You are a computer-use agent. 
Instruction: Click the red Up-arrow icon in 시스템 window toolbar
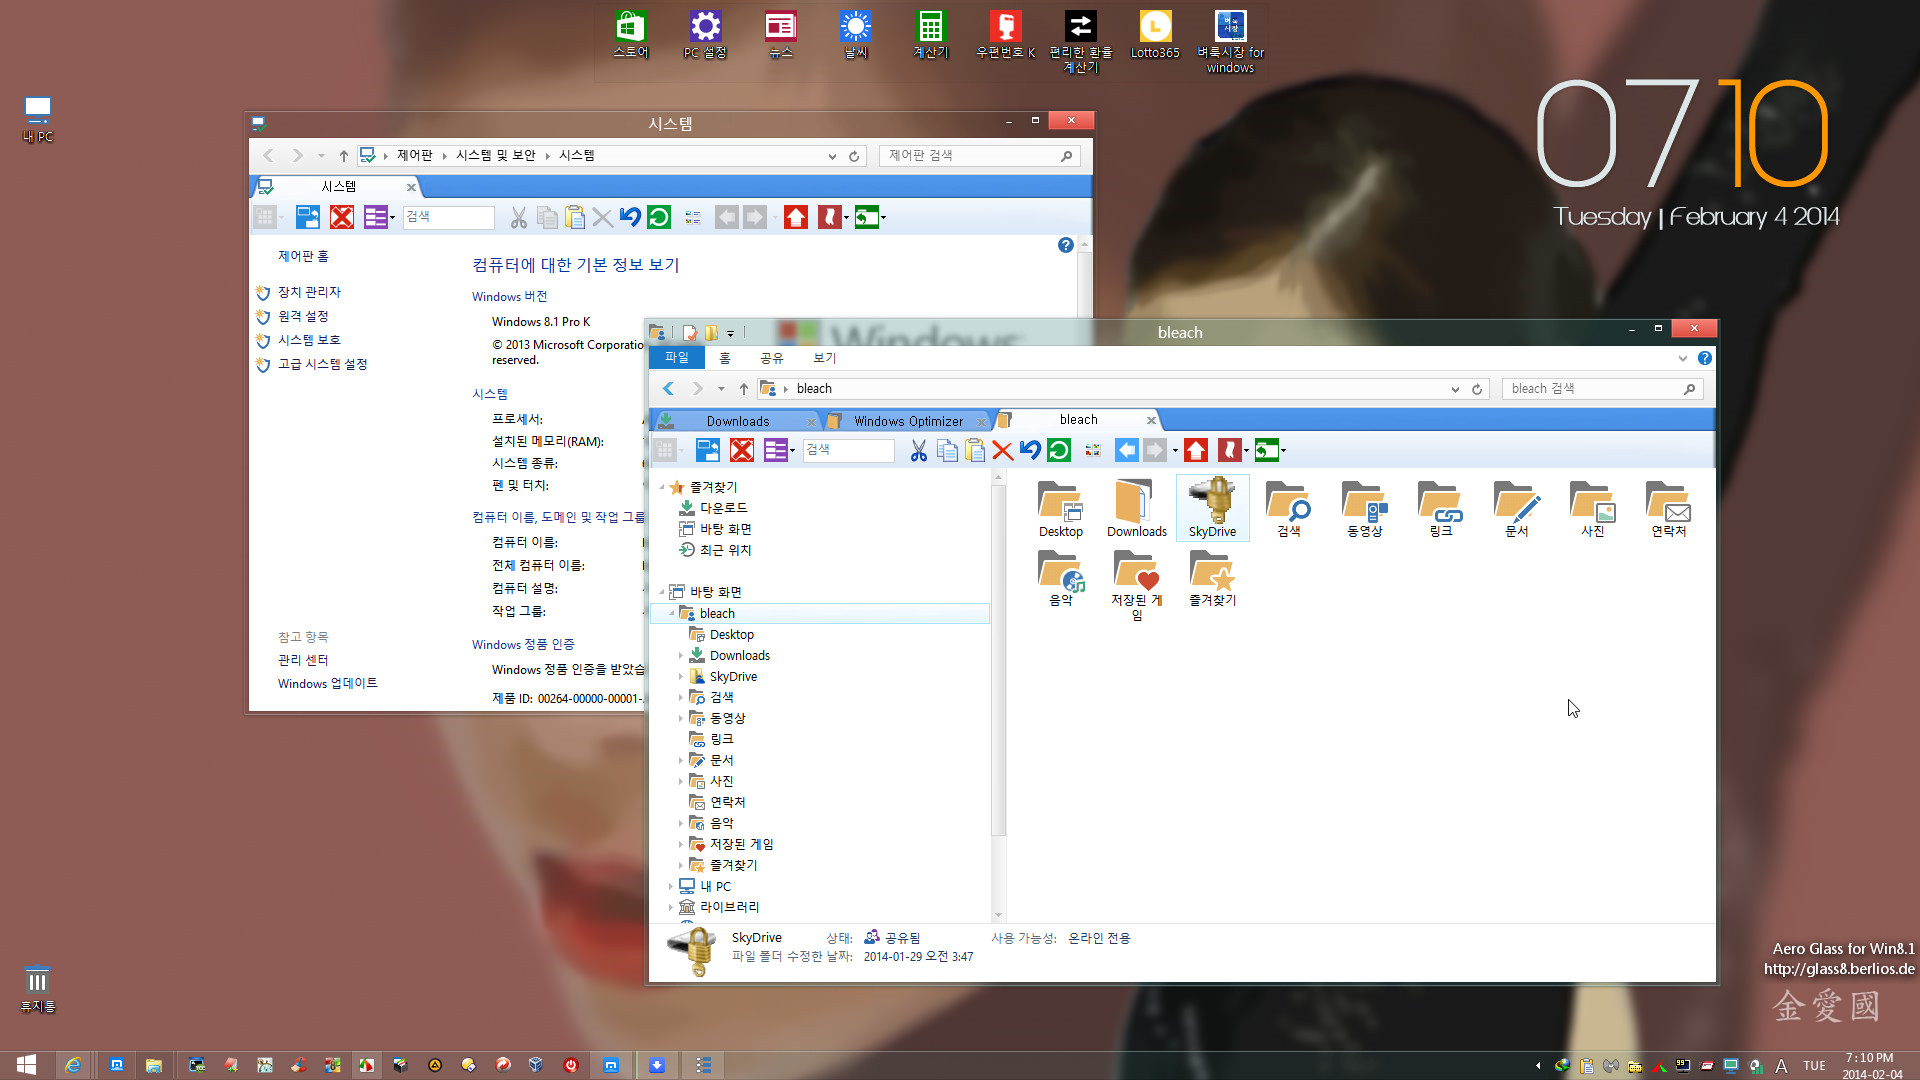coord(796,217)
